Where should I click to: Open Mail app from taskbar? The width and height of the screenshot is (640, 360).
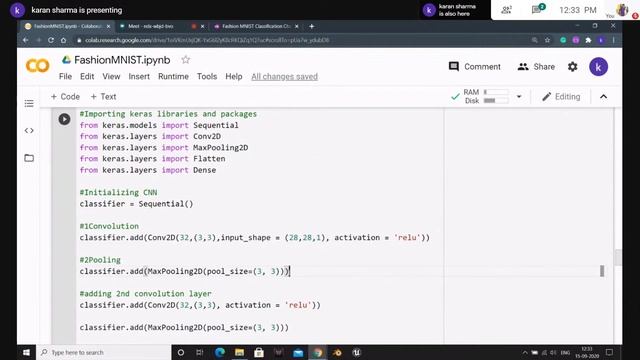point(298,352)
